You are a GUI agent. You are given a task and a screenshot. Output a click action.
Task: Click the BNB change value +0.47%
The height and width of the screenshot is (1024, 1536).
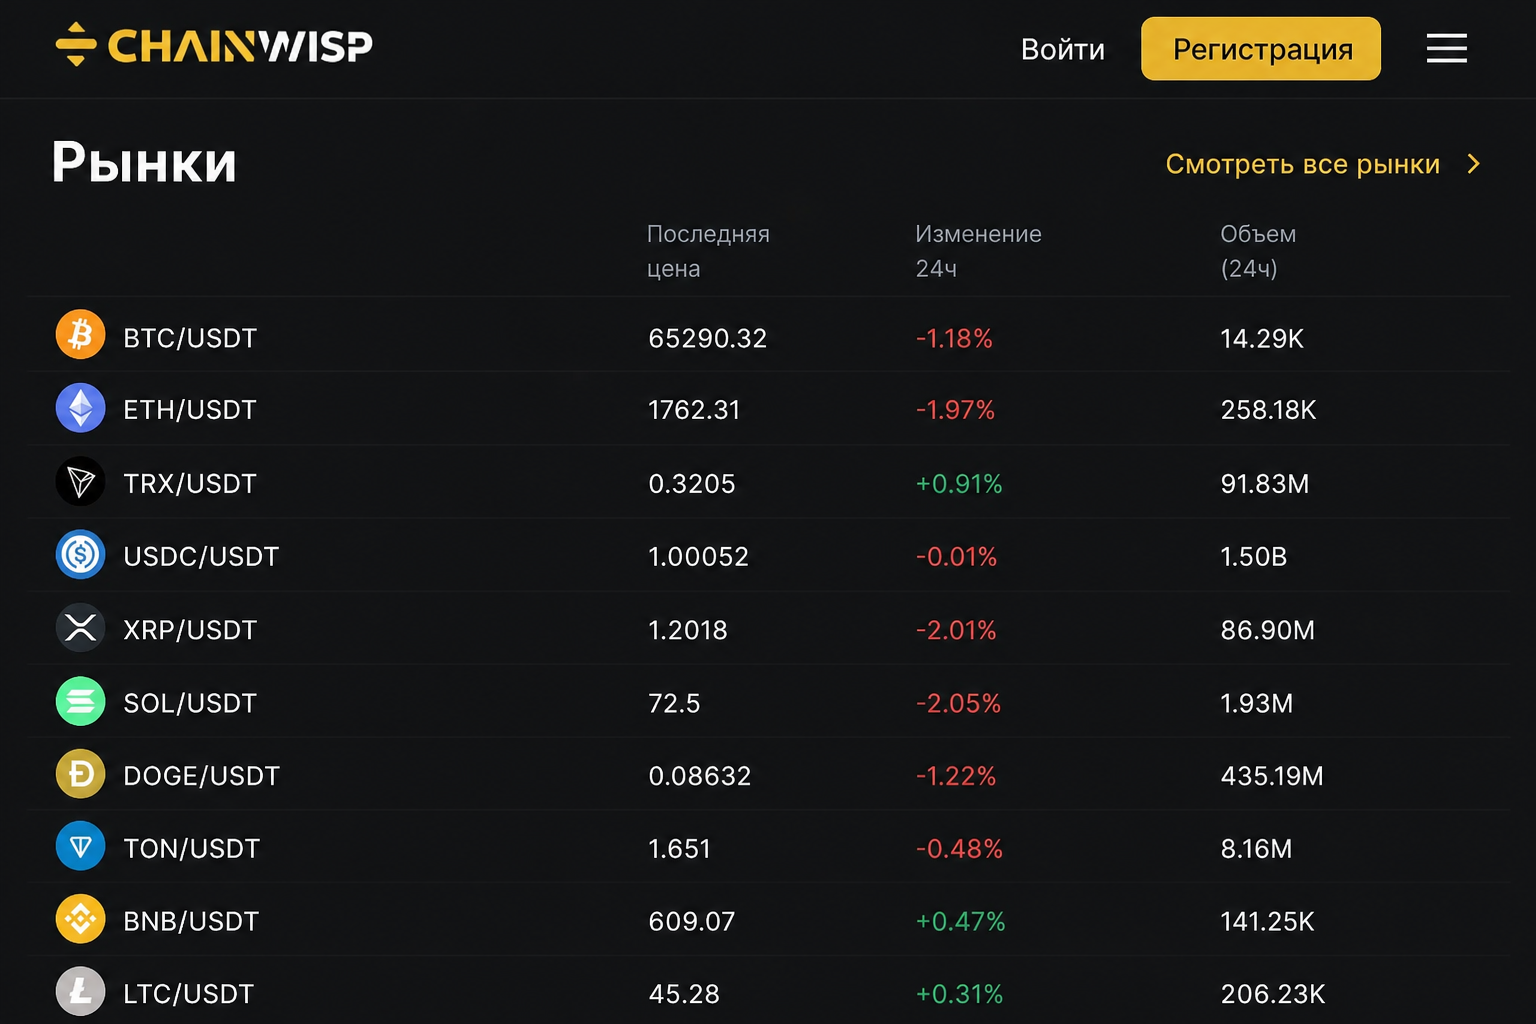[960, 921]
